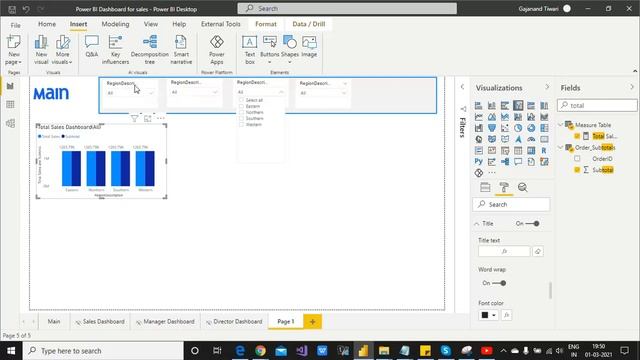Image resolution: width=640 pixels, height=360 pixels.
Task: Open the Analytics magnifier pane tab
Action: [522, 187]
